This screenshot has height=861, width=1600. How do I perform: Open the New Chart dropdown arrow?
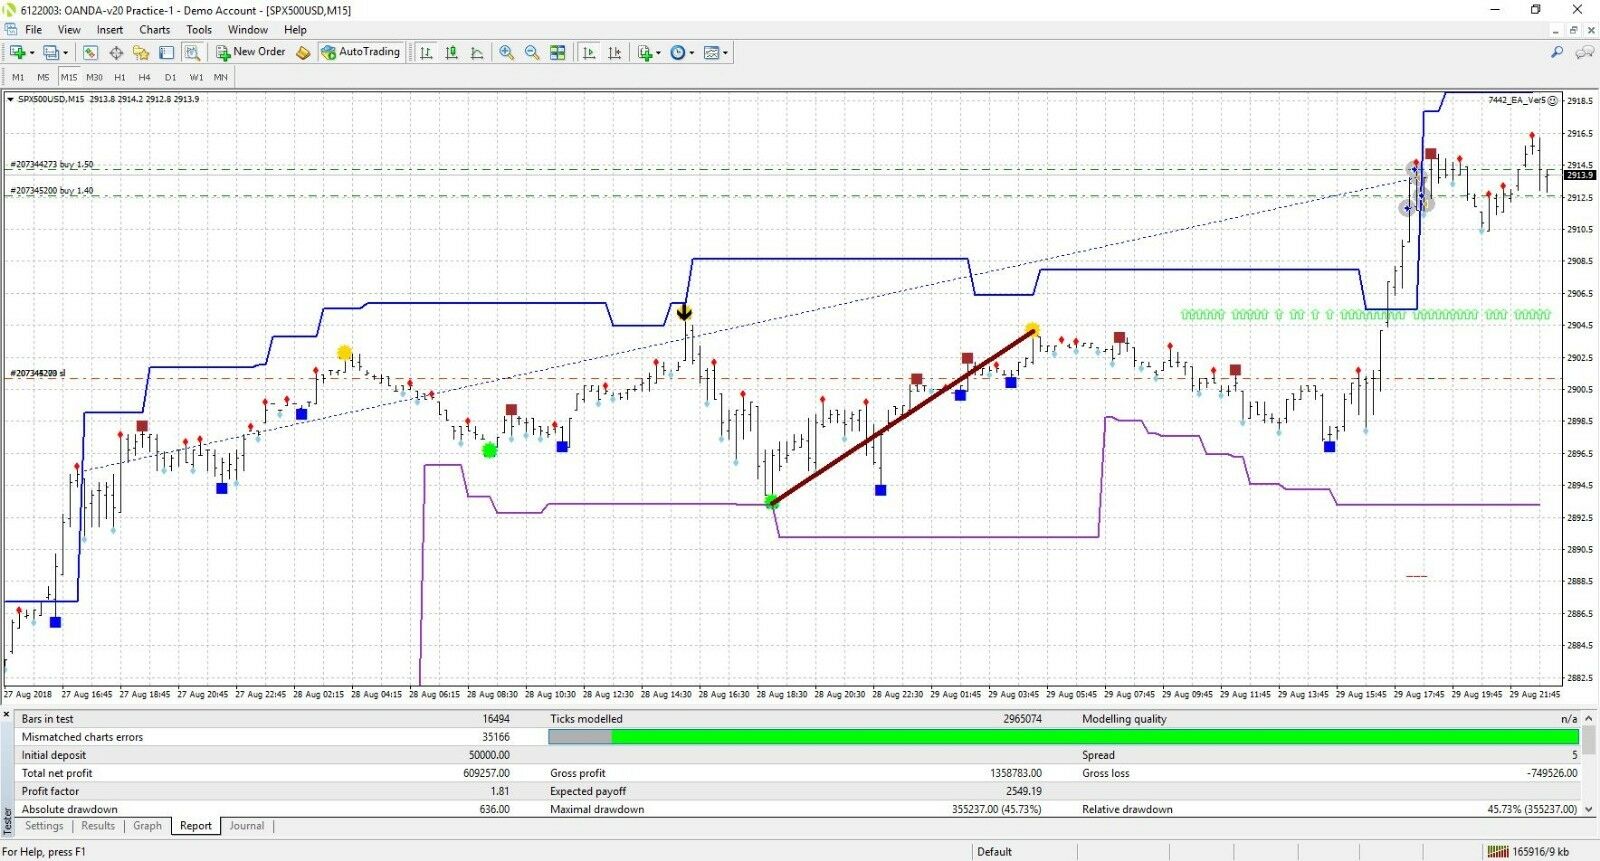tap(32, 53)
